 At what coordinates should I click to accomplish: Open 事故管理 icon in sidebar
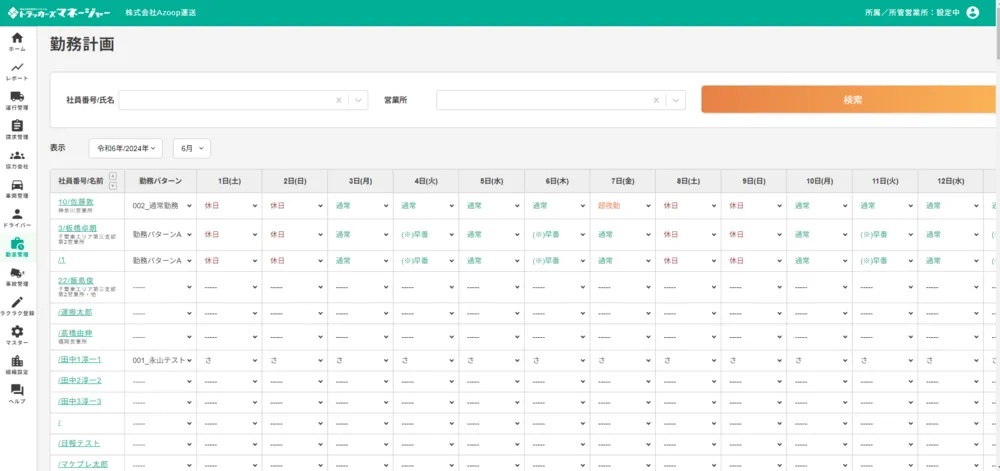point(17,273)
